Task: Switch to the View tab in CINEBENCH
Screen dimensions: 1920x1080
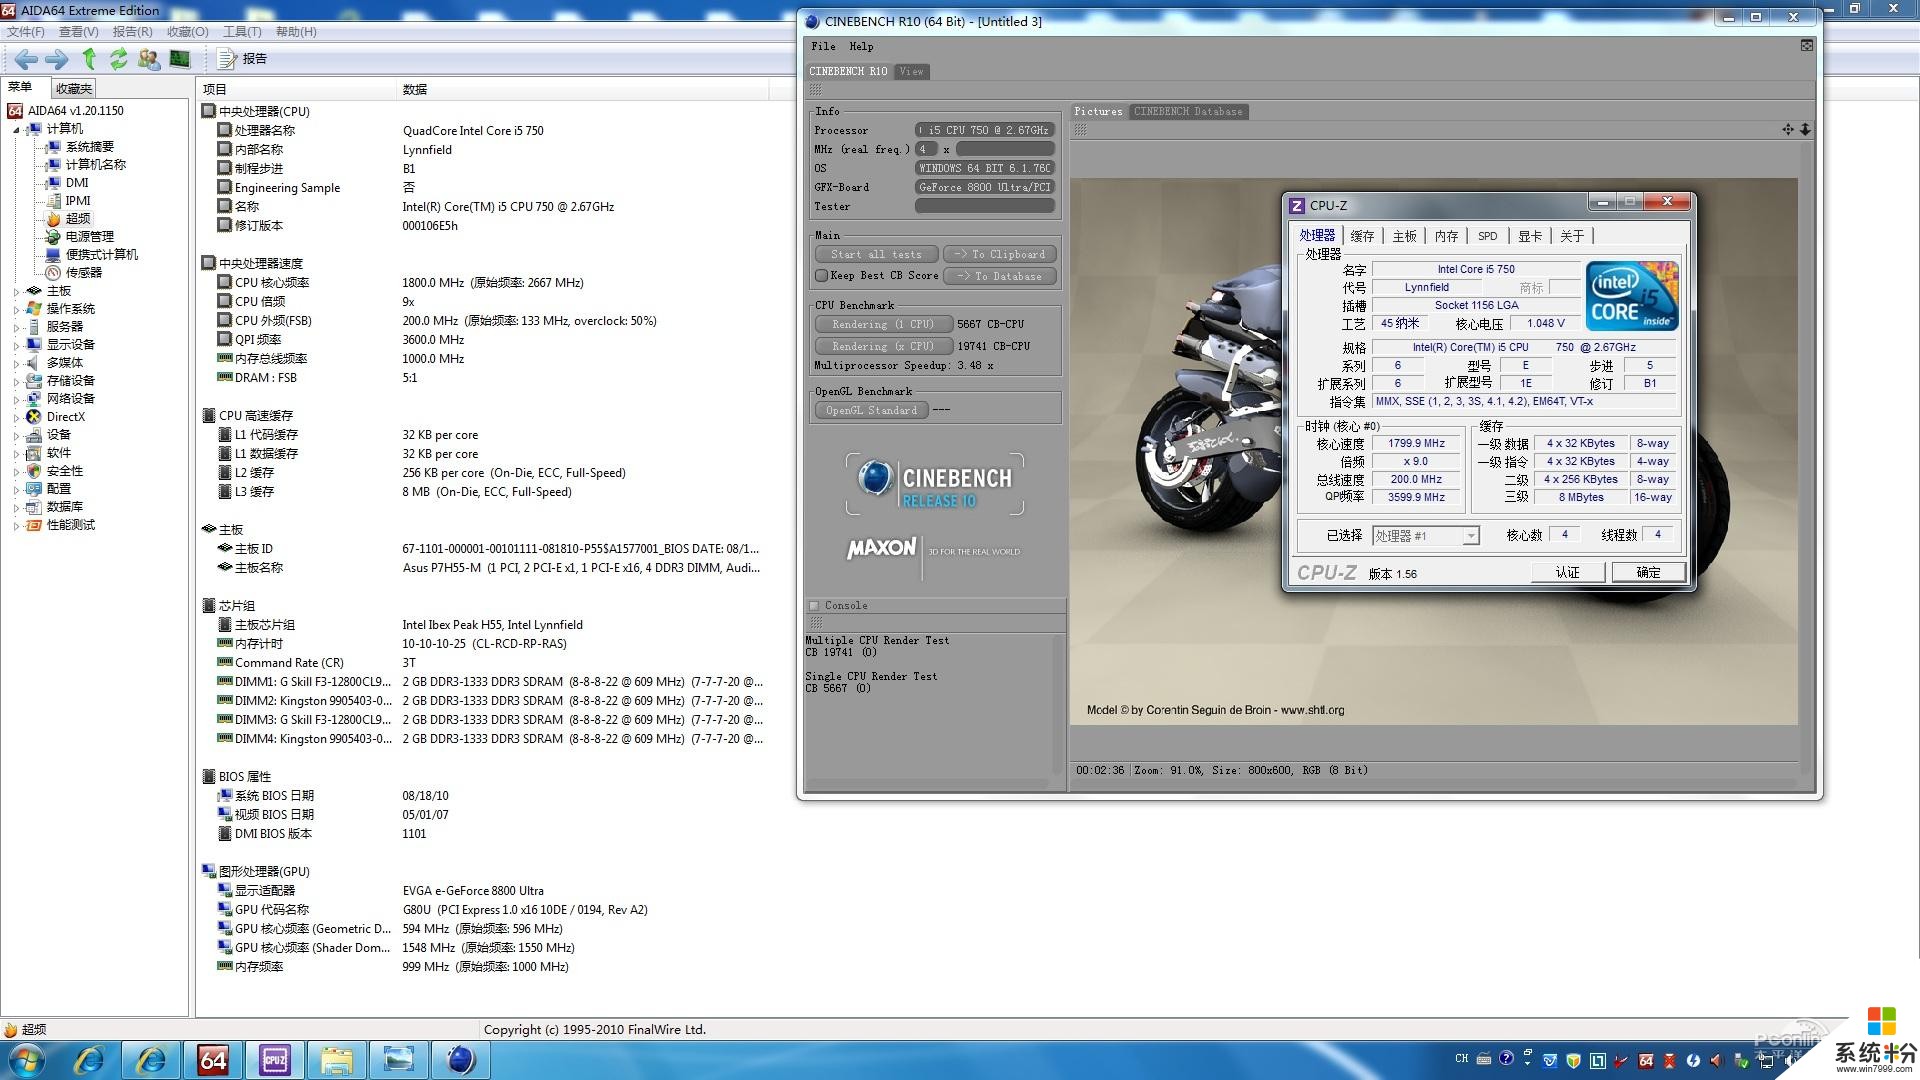Action: (911, 71)
